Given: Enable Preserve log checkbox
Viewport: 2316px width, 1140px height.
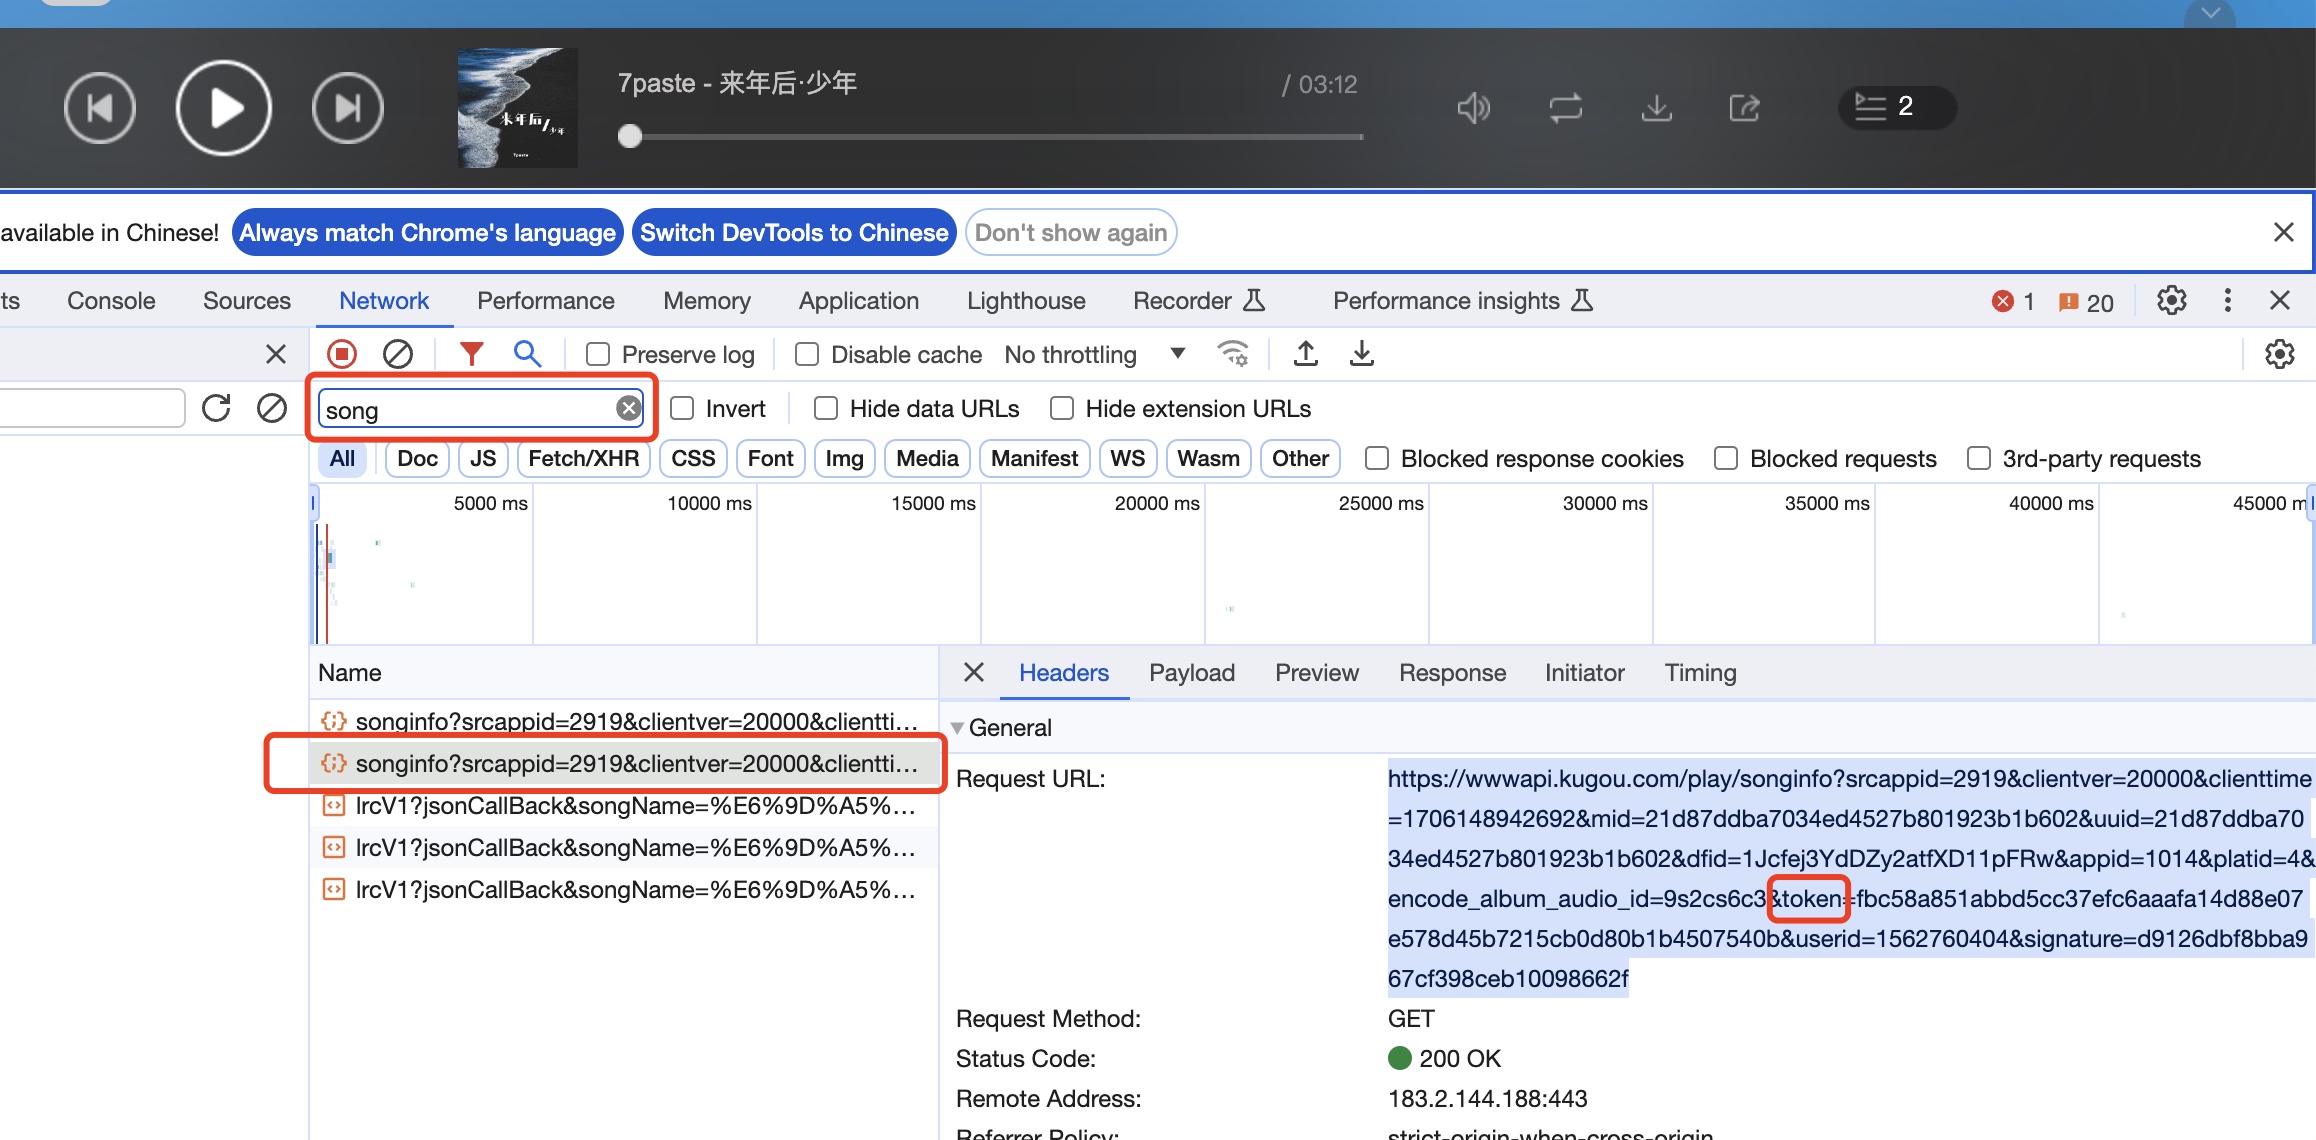Looking at the screenshot, I should 598,355.
